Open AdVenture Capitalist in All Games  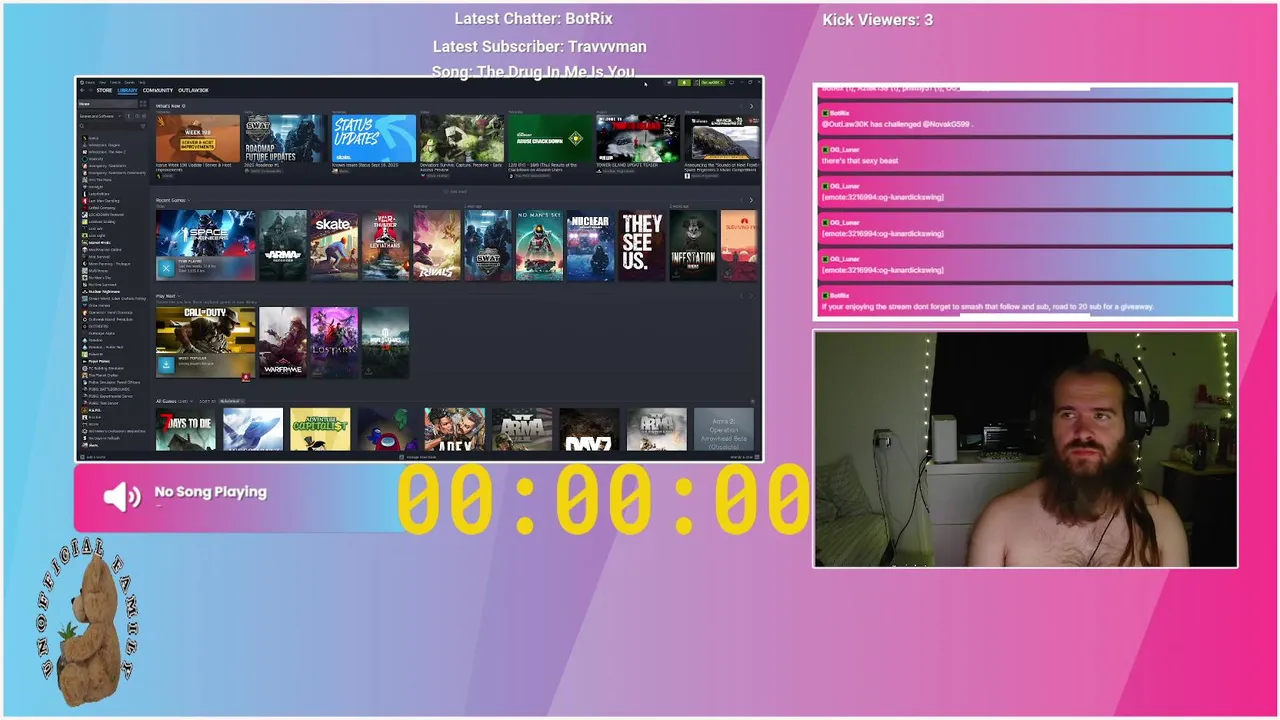coord(320,430)
